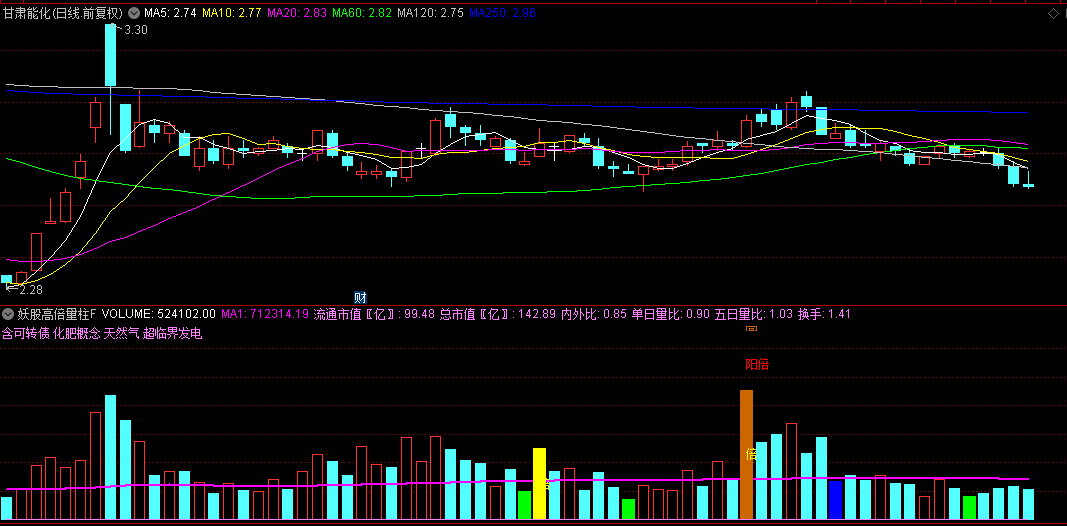Click the 妖股高倍量柱F indicator name

[57, 314]
